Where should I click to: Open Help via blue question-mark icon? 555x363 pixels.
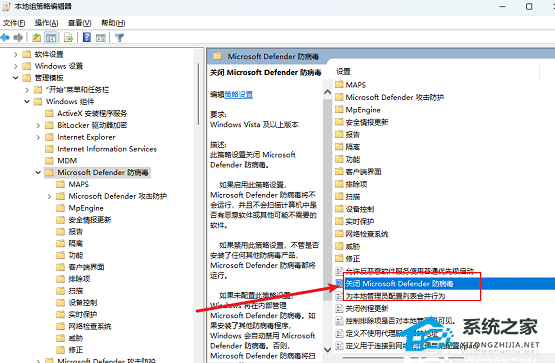click(87, 37)
